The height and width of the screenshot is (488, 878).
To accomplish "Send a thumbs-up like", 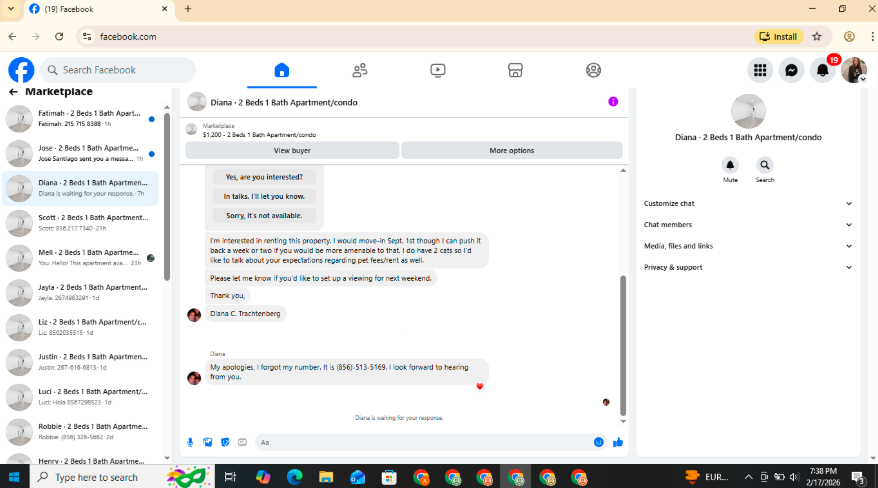I will (x=618, y=442).
